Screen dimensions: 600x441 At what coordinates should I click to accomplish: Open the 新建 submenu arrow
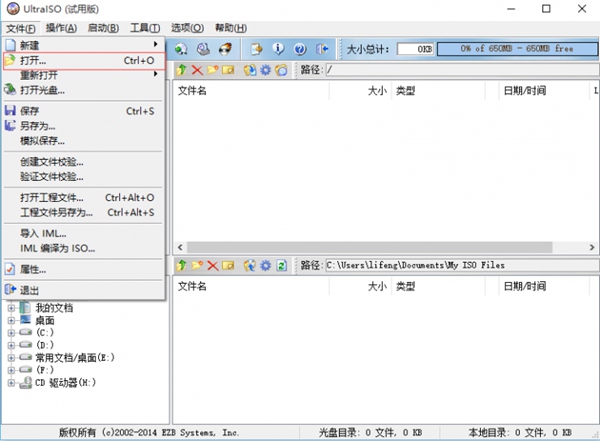click(x=155, y=44)
